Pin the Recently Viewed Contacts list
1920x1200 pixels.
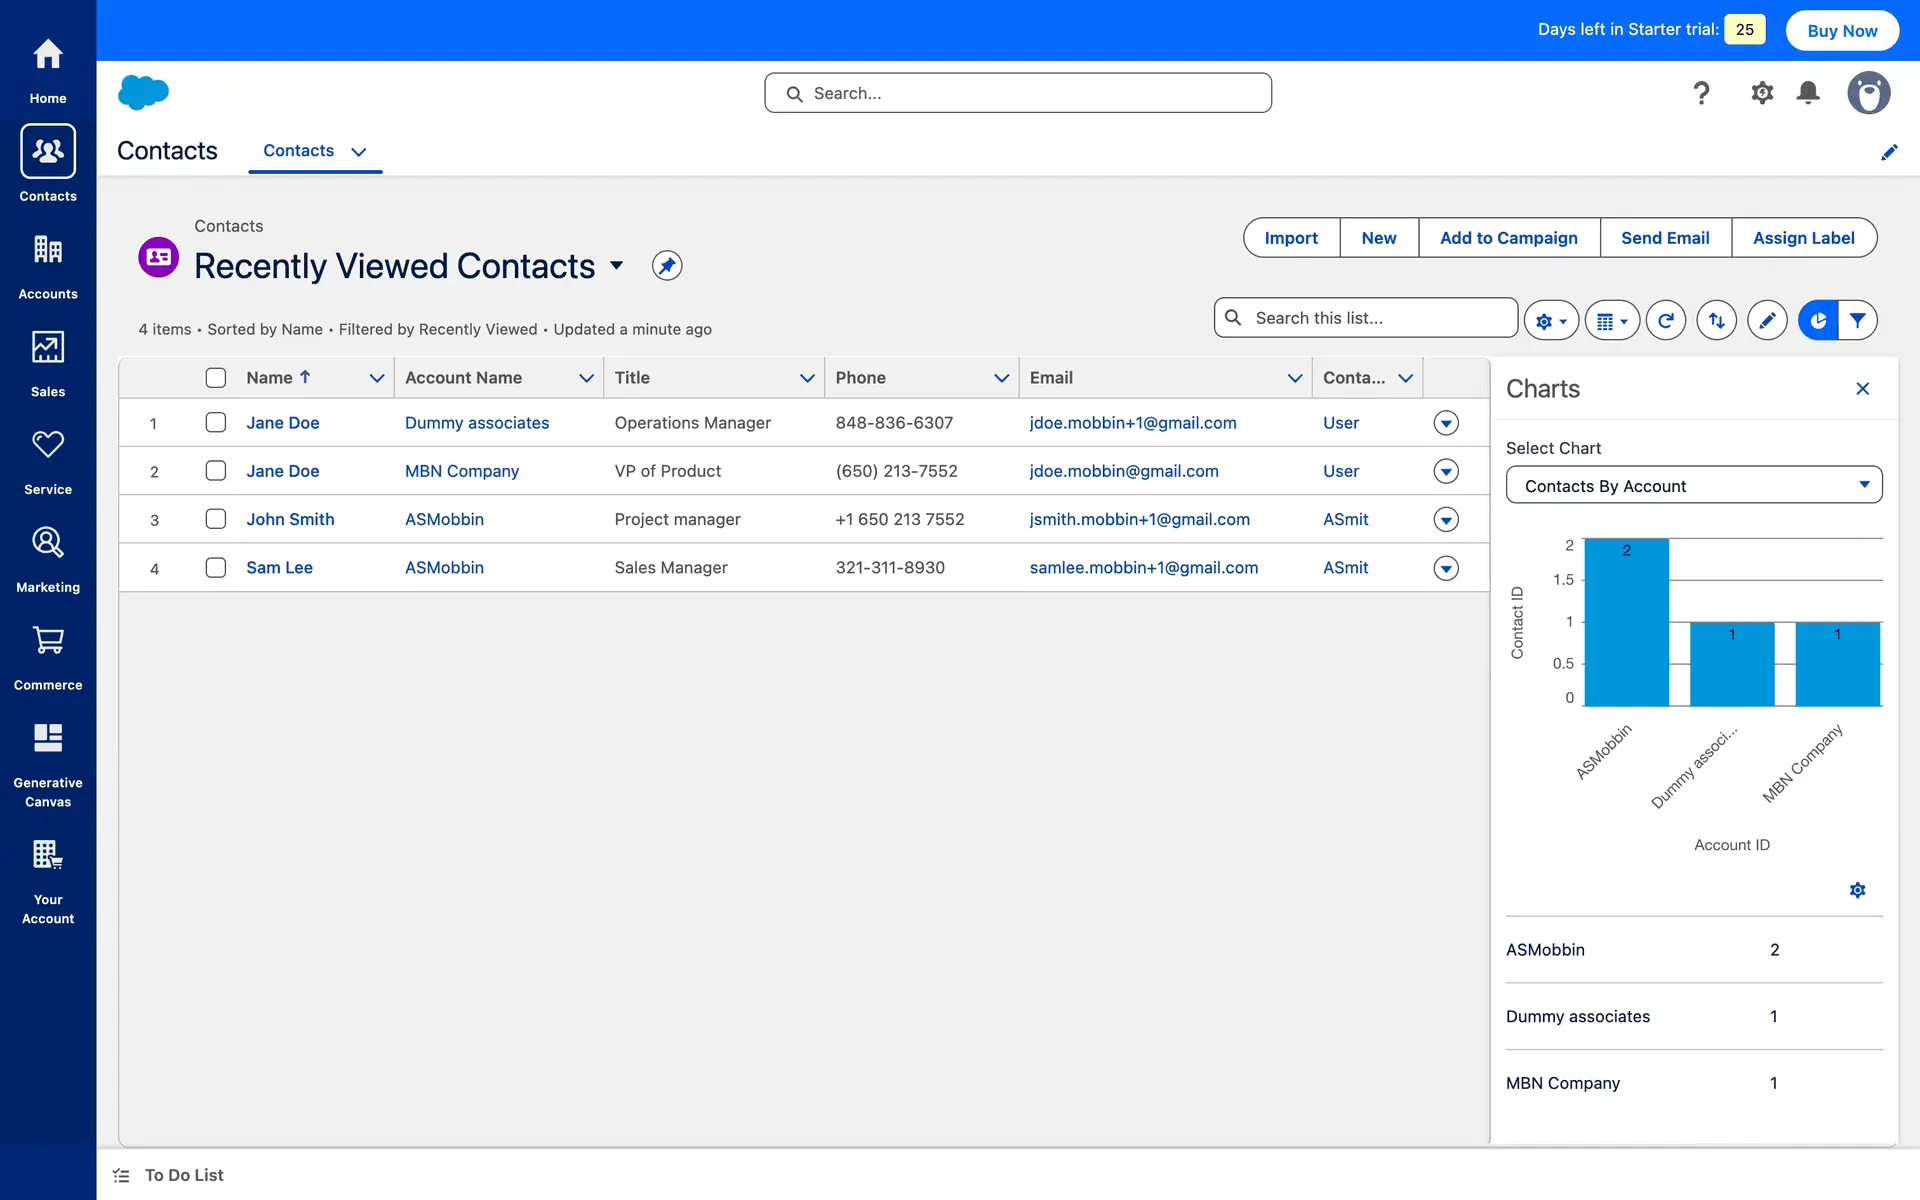pyautogui.click(x=667, y=266)
